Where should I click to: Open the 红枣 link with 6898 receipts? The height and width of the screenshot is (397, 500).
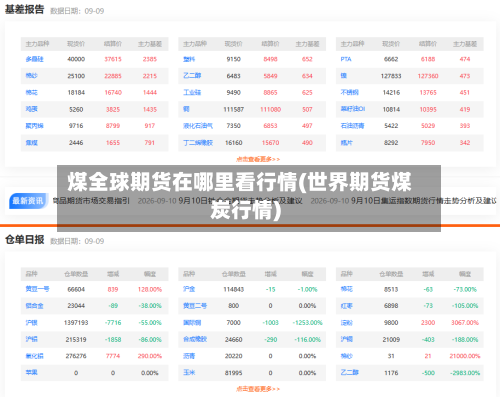[347, 306]
